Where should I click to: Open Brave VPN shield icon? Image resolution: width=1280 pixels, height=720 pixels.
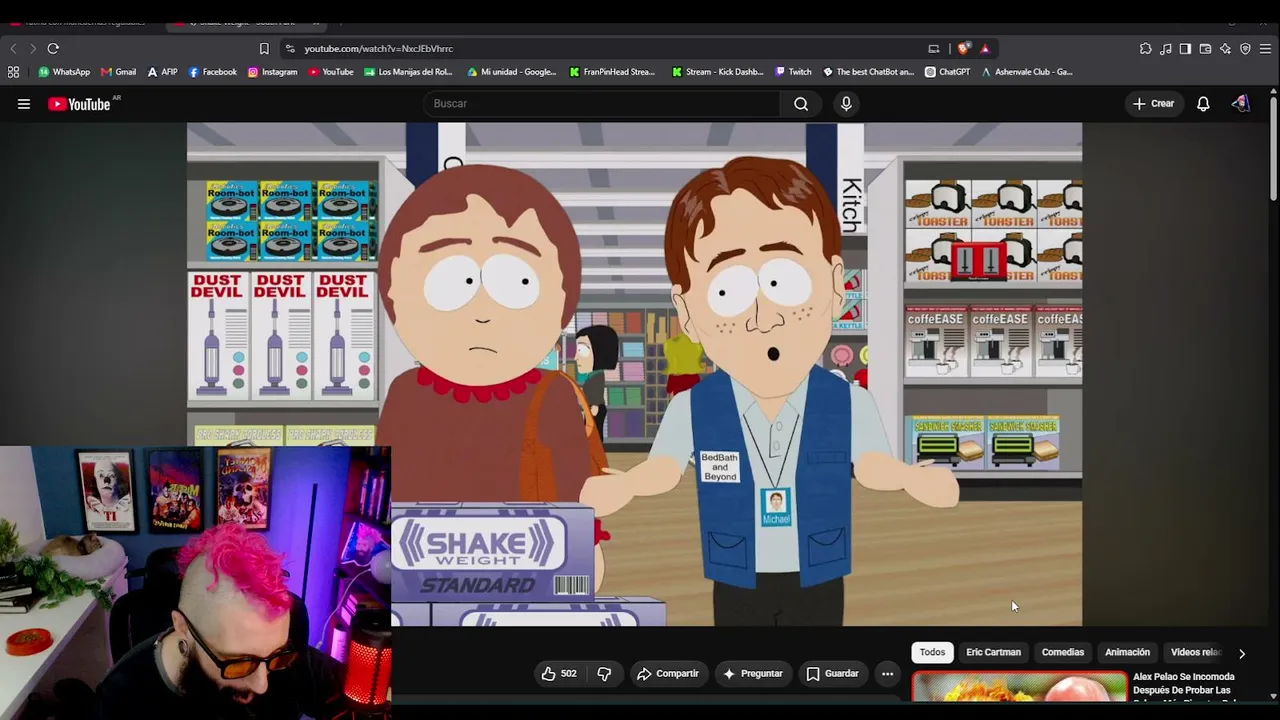[x=1245, y=48]
